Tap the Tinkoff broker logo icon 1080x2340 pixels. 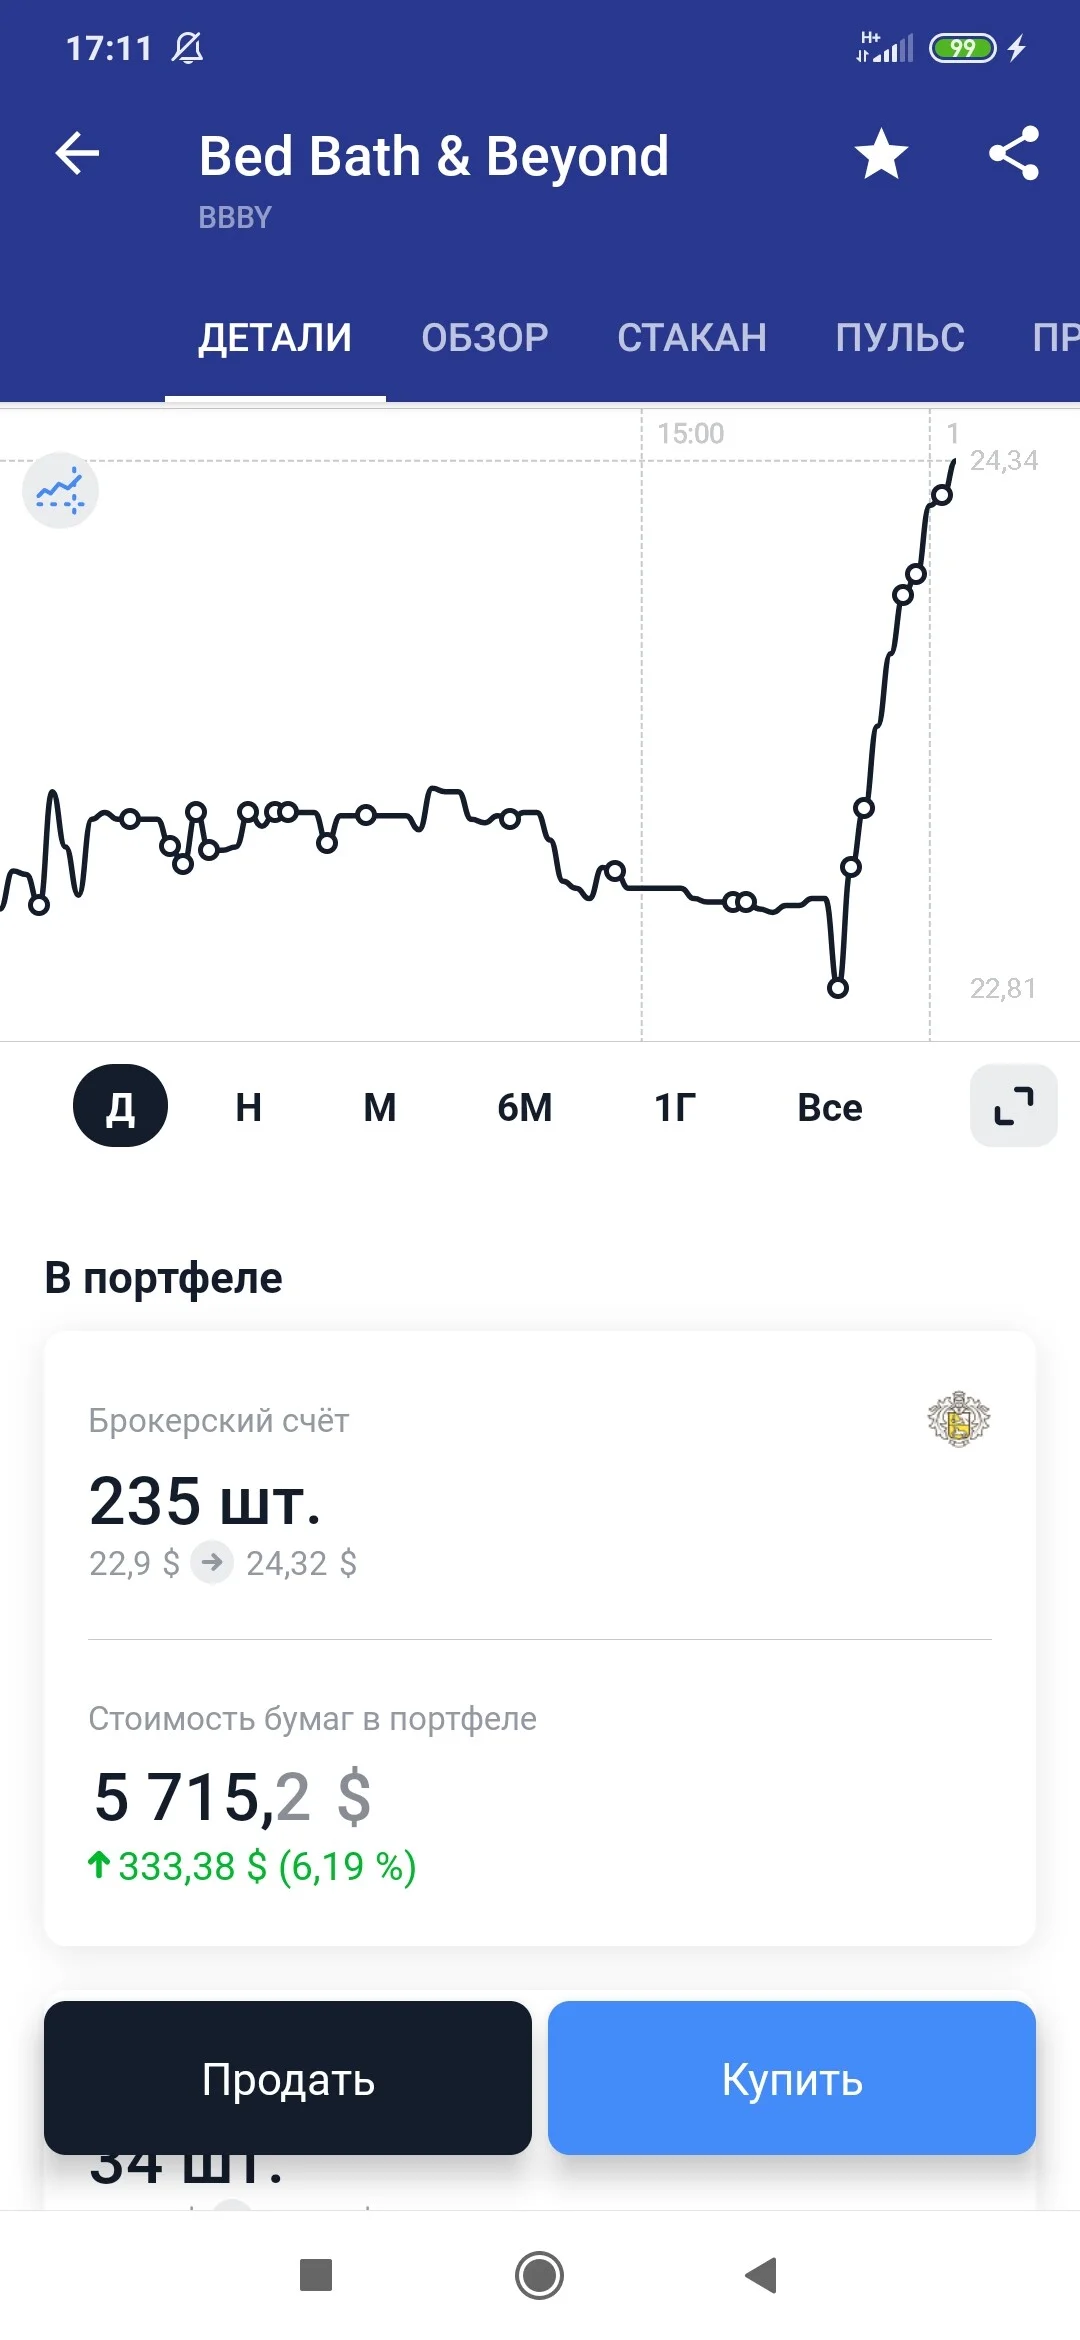[958, 1419]
